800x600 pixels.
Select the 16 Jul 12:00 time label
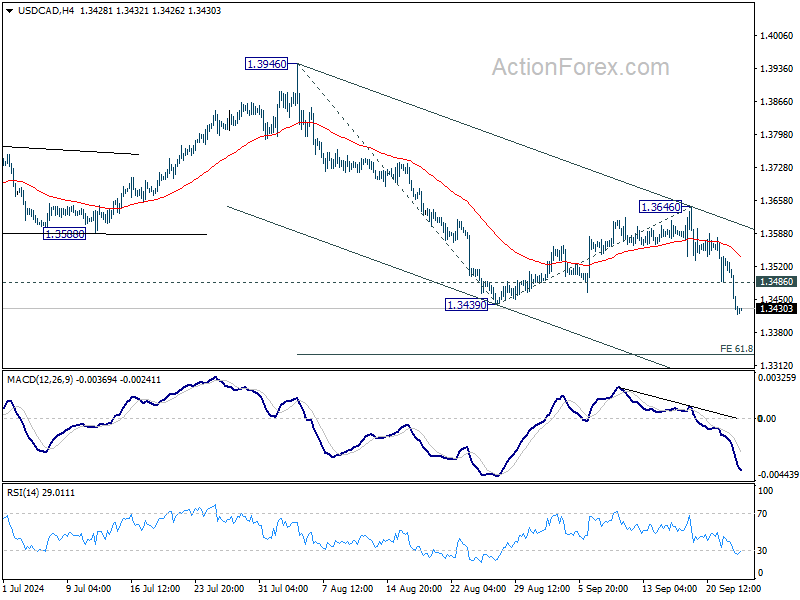point(155,588)
